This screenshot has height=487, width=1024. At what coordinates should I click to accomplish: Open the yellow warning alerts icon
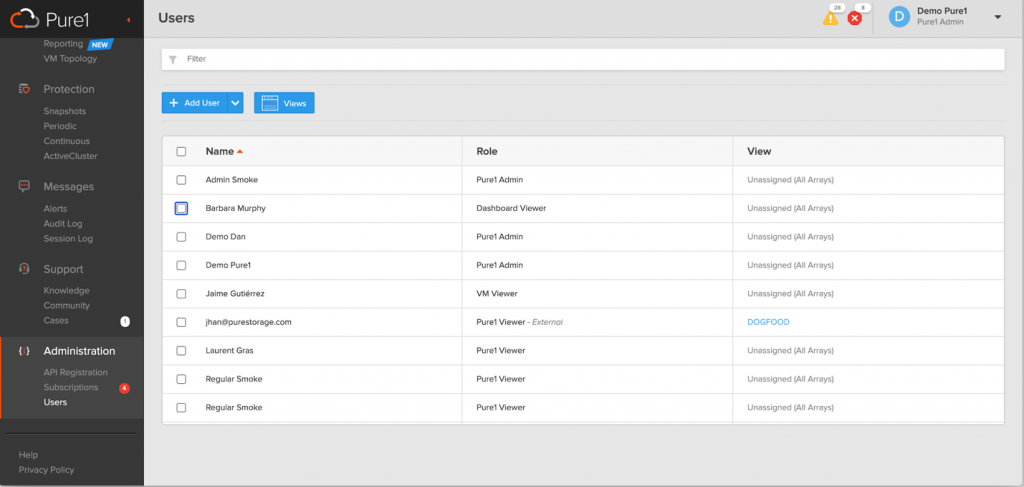(x=830, y=18)
